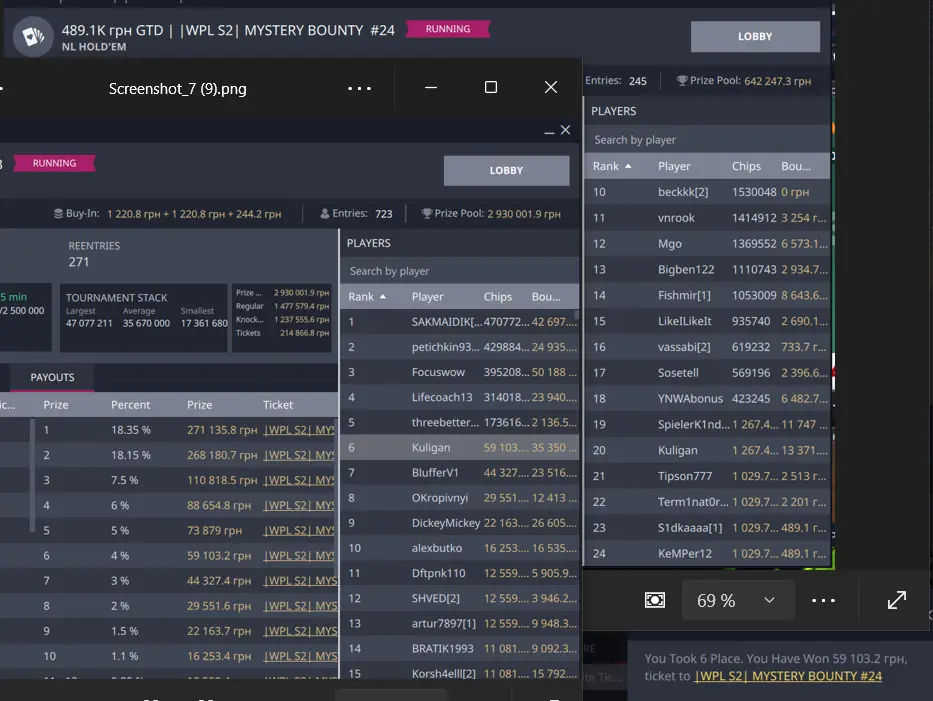933x701 pixels.
Task: Click the trophy icon beside Prize Pool 2 930 001.9
Action: pyautogui.click(x=427, y=213)
